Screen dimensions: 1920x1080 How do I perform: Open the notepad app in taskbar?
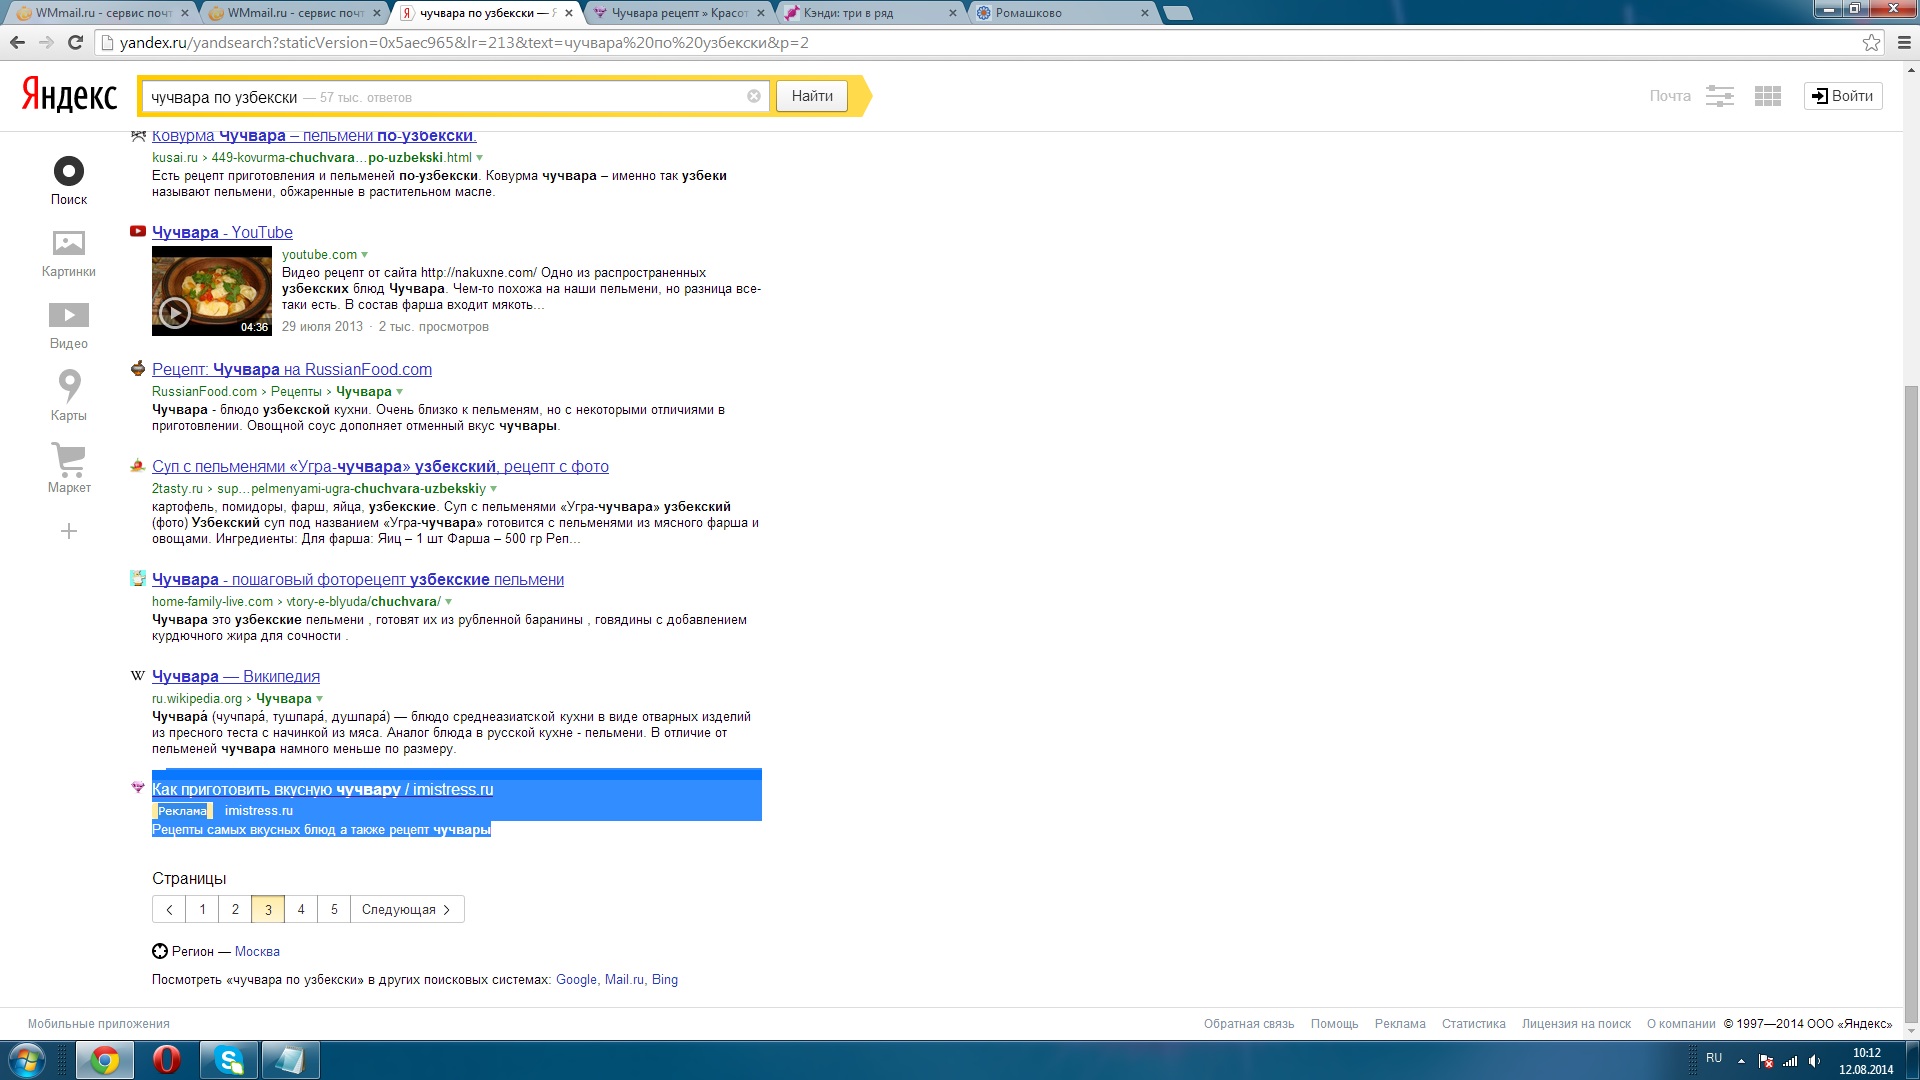tap(291, 1060)
